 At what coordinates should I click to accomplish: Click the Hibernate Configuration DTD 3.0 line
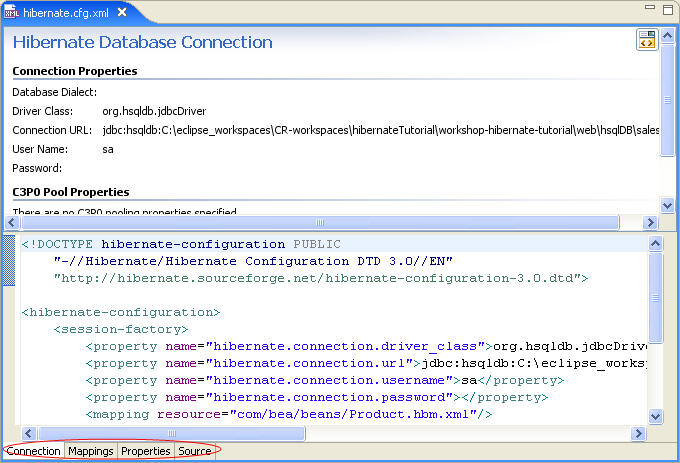point(253,261)
